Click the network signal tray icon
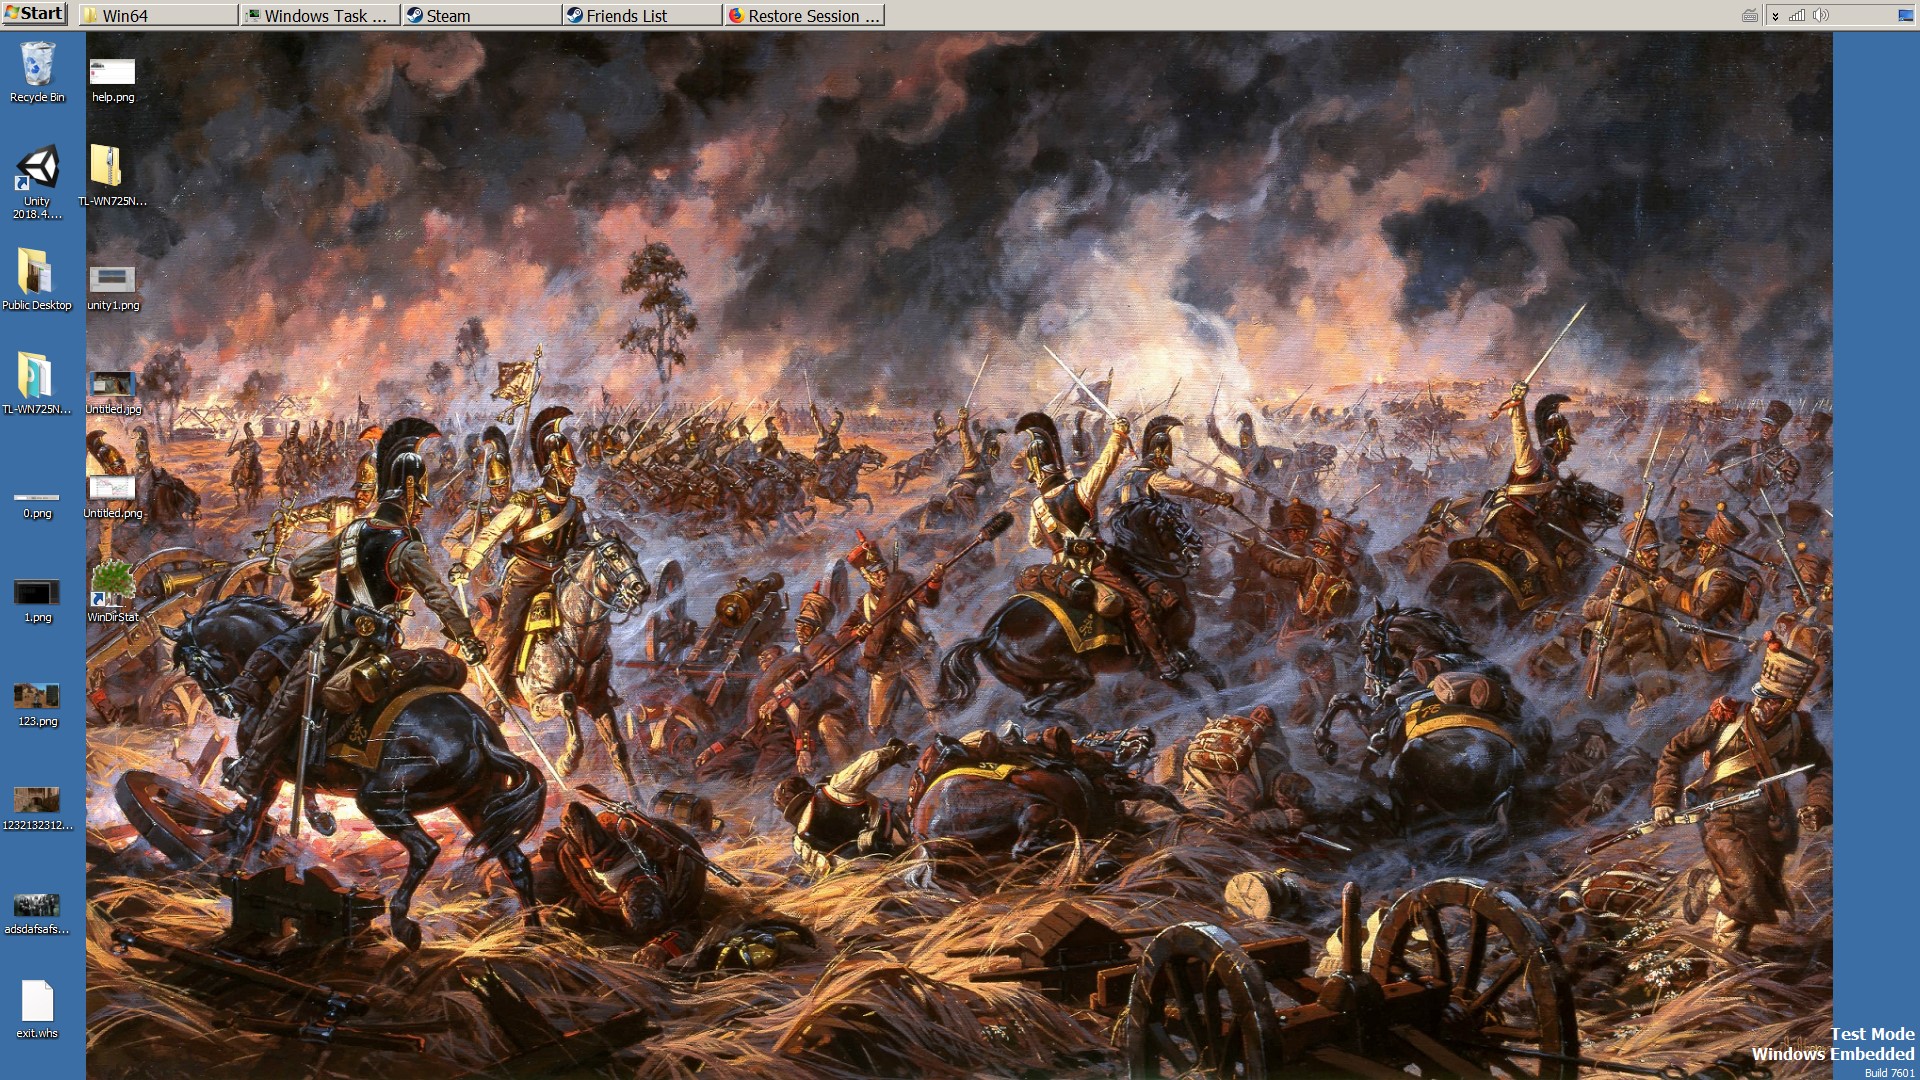1920x1080 pixels. click(1797, 15)
